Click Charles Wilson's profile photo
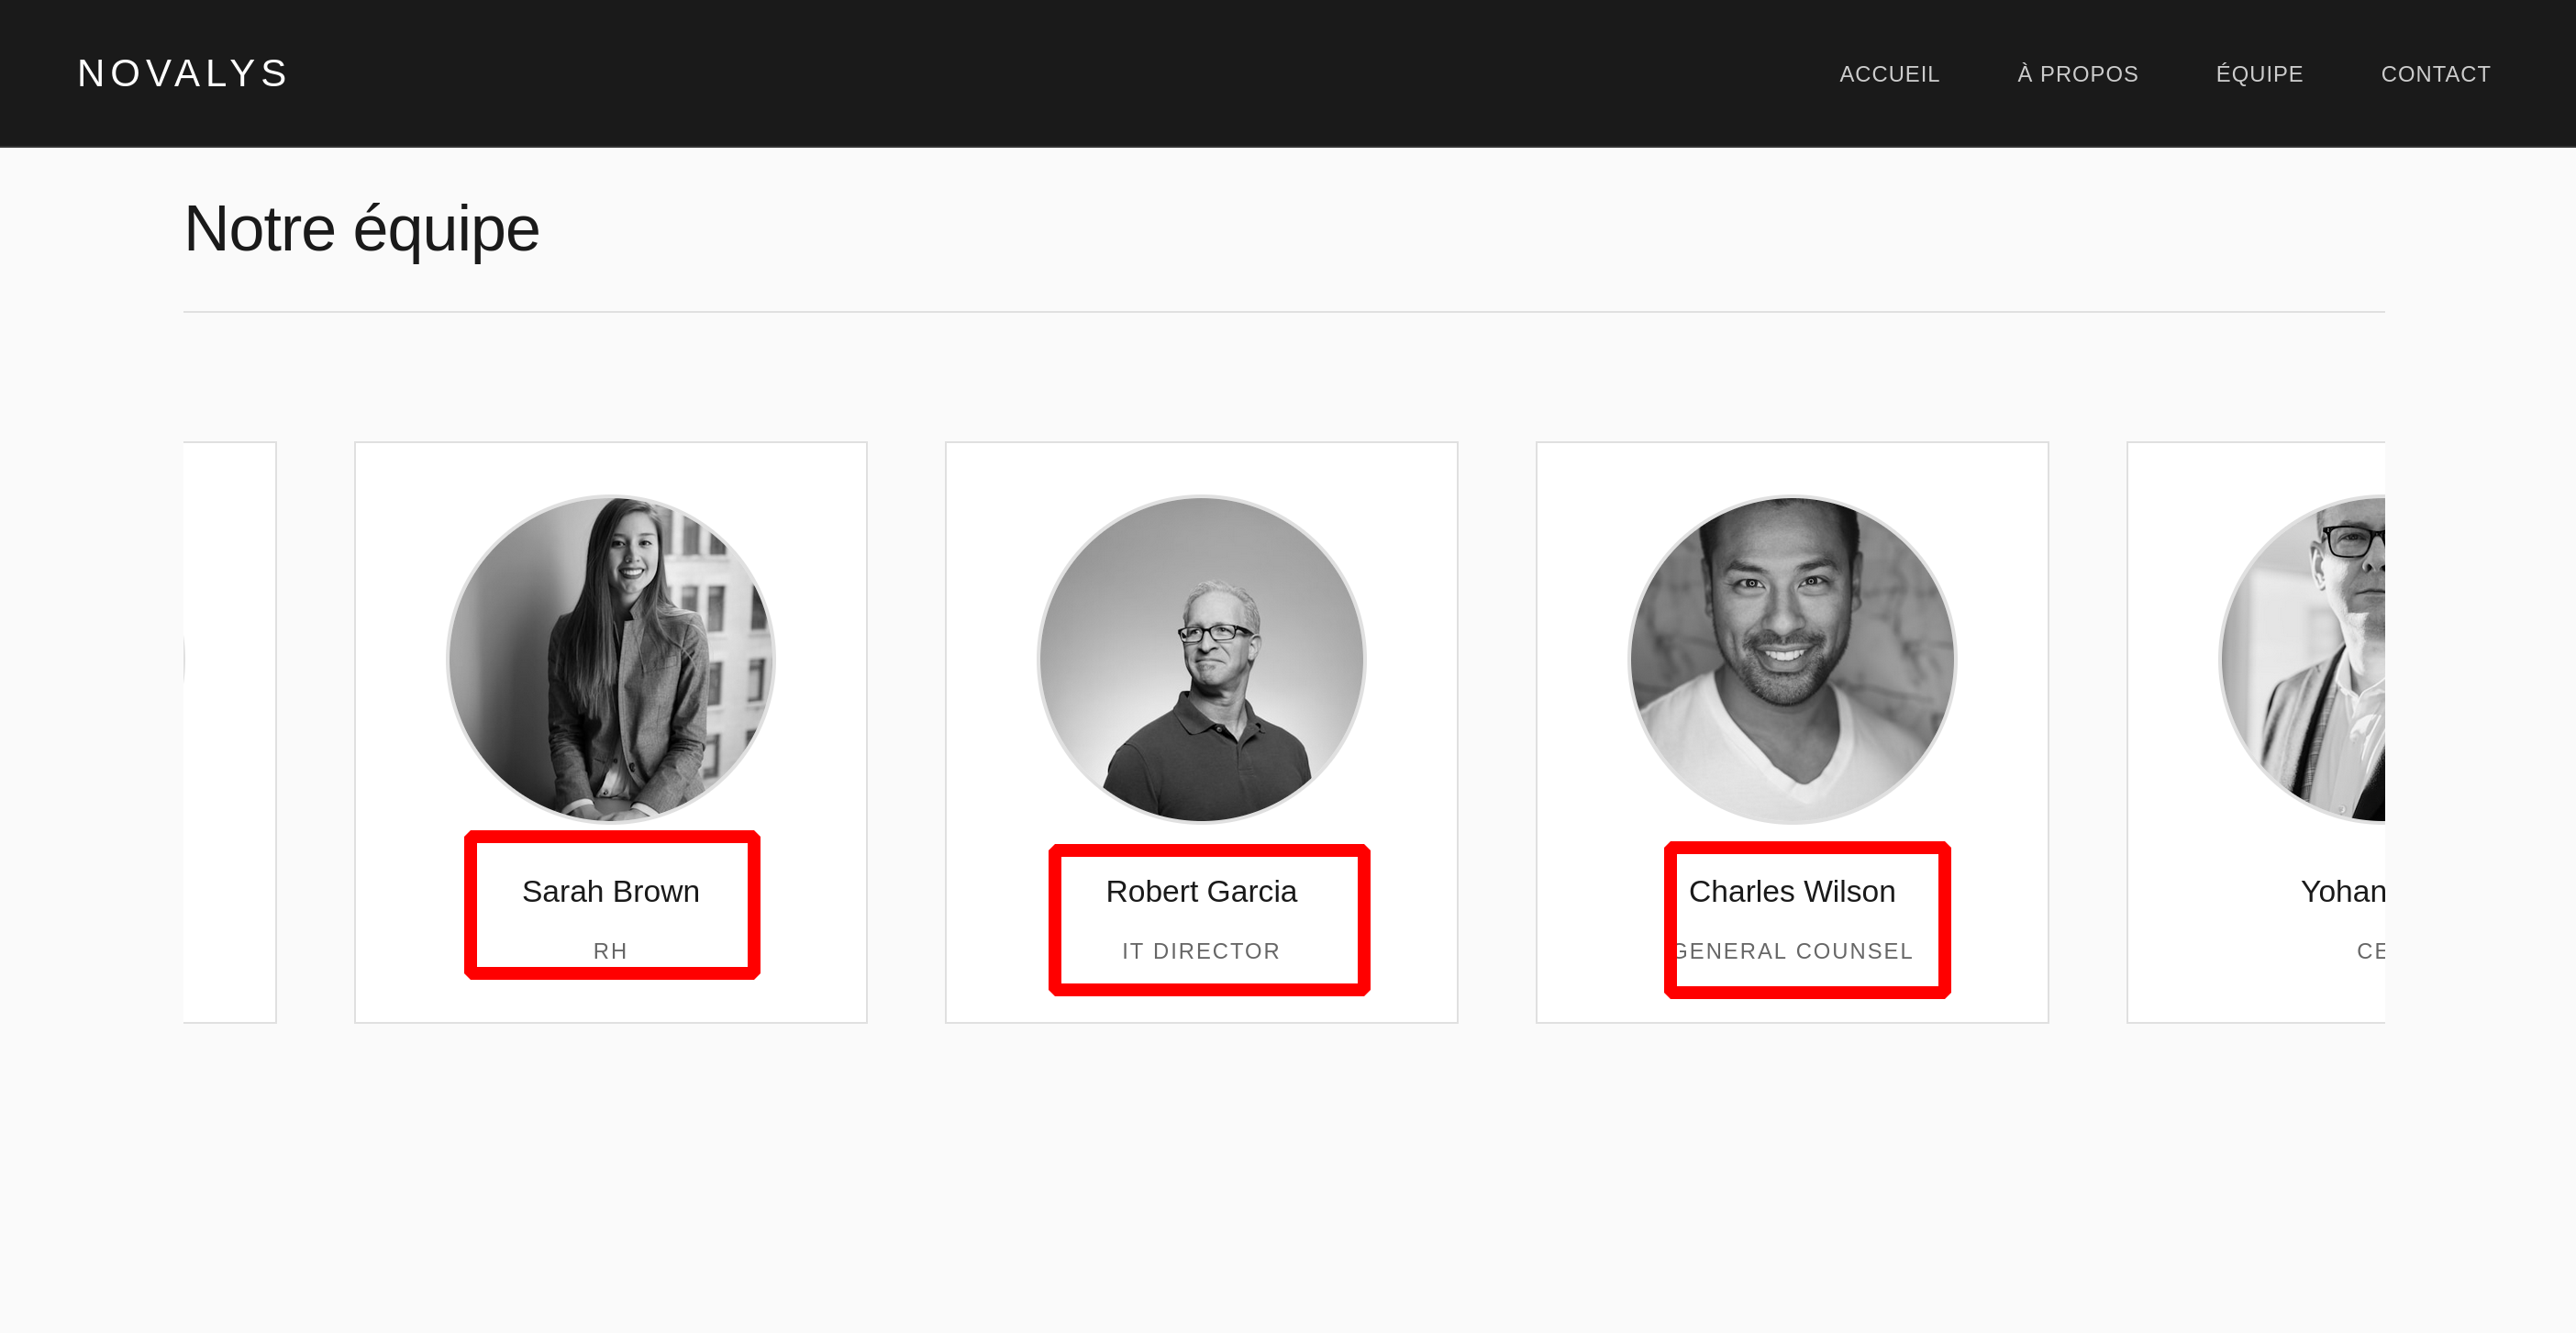2576x1333 pixels. tap(1792, 659)
